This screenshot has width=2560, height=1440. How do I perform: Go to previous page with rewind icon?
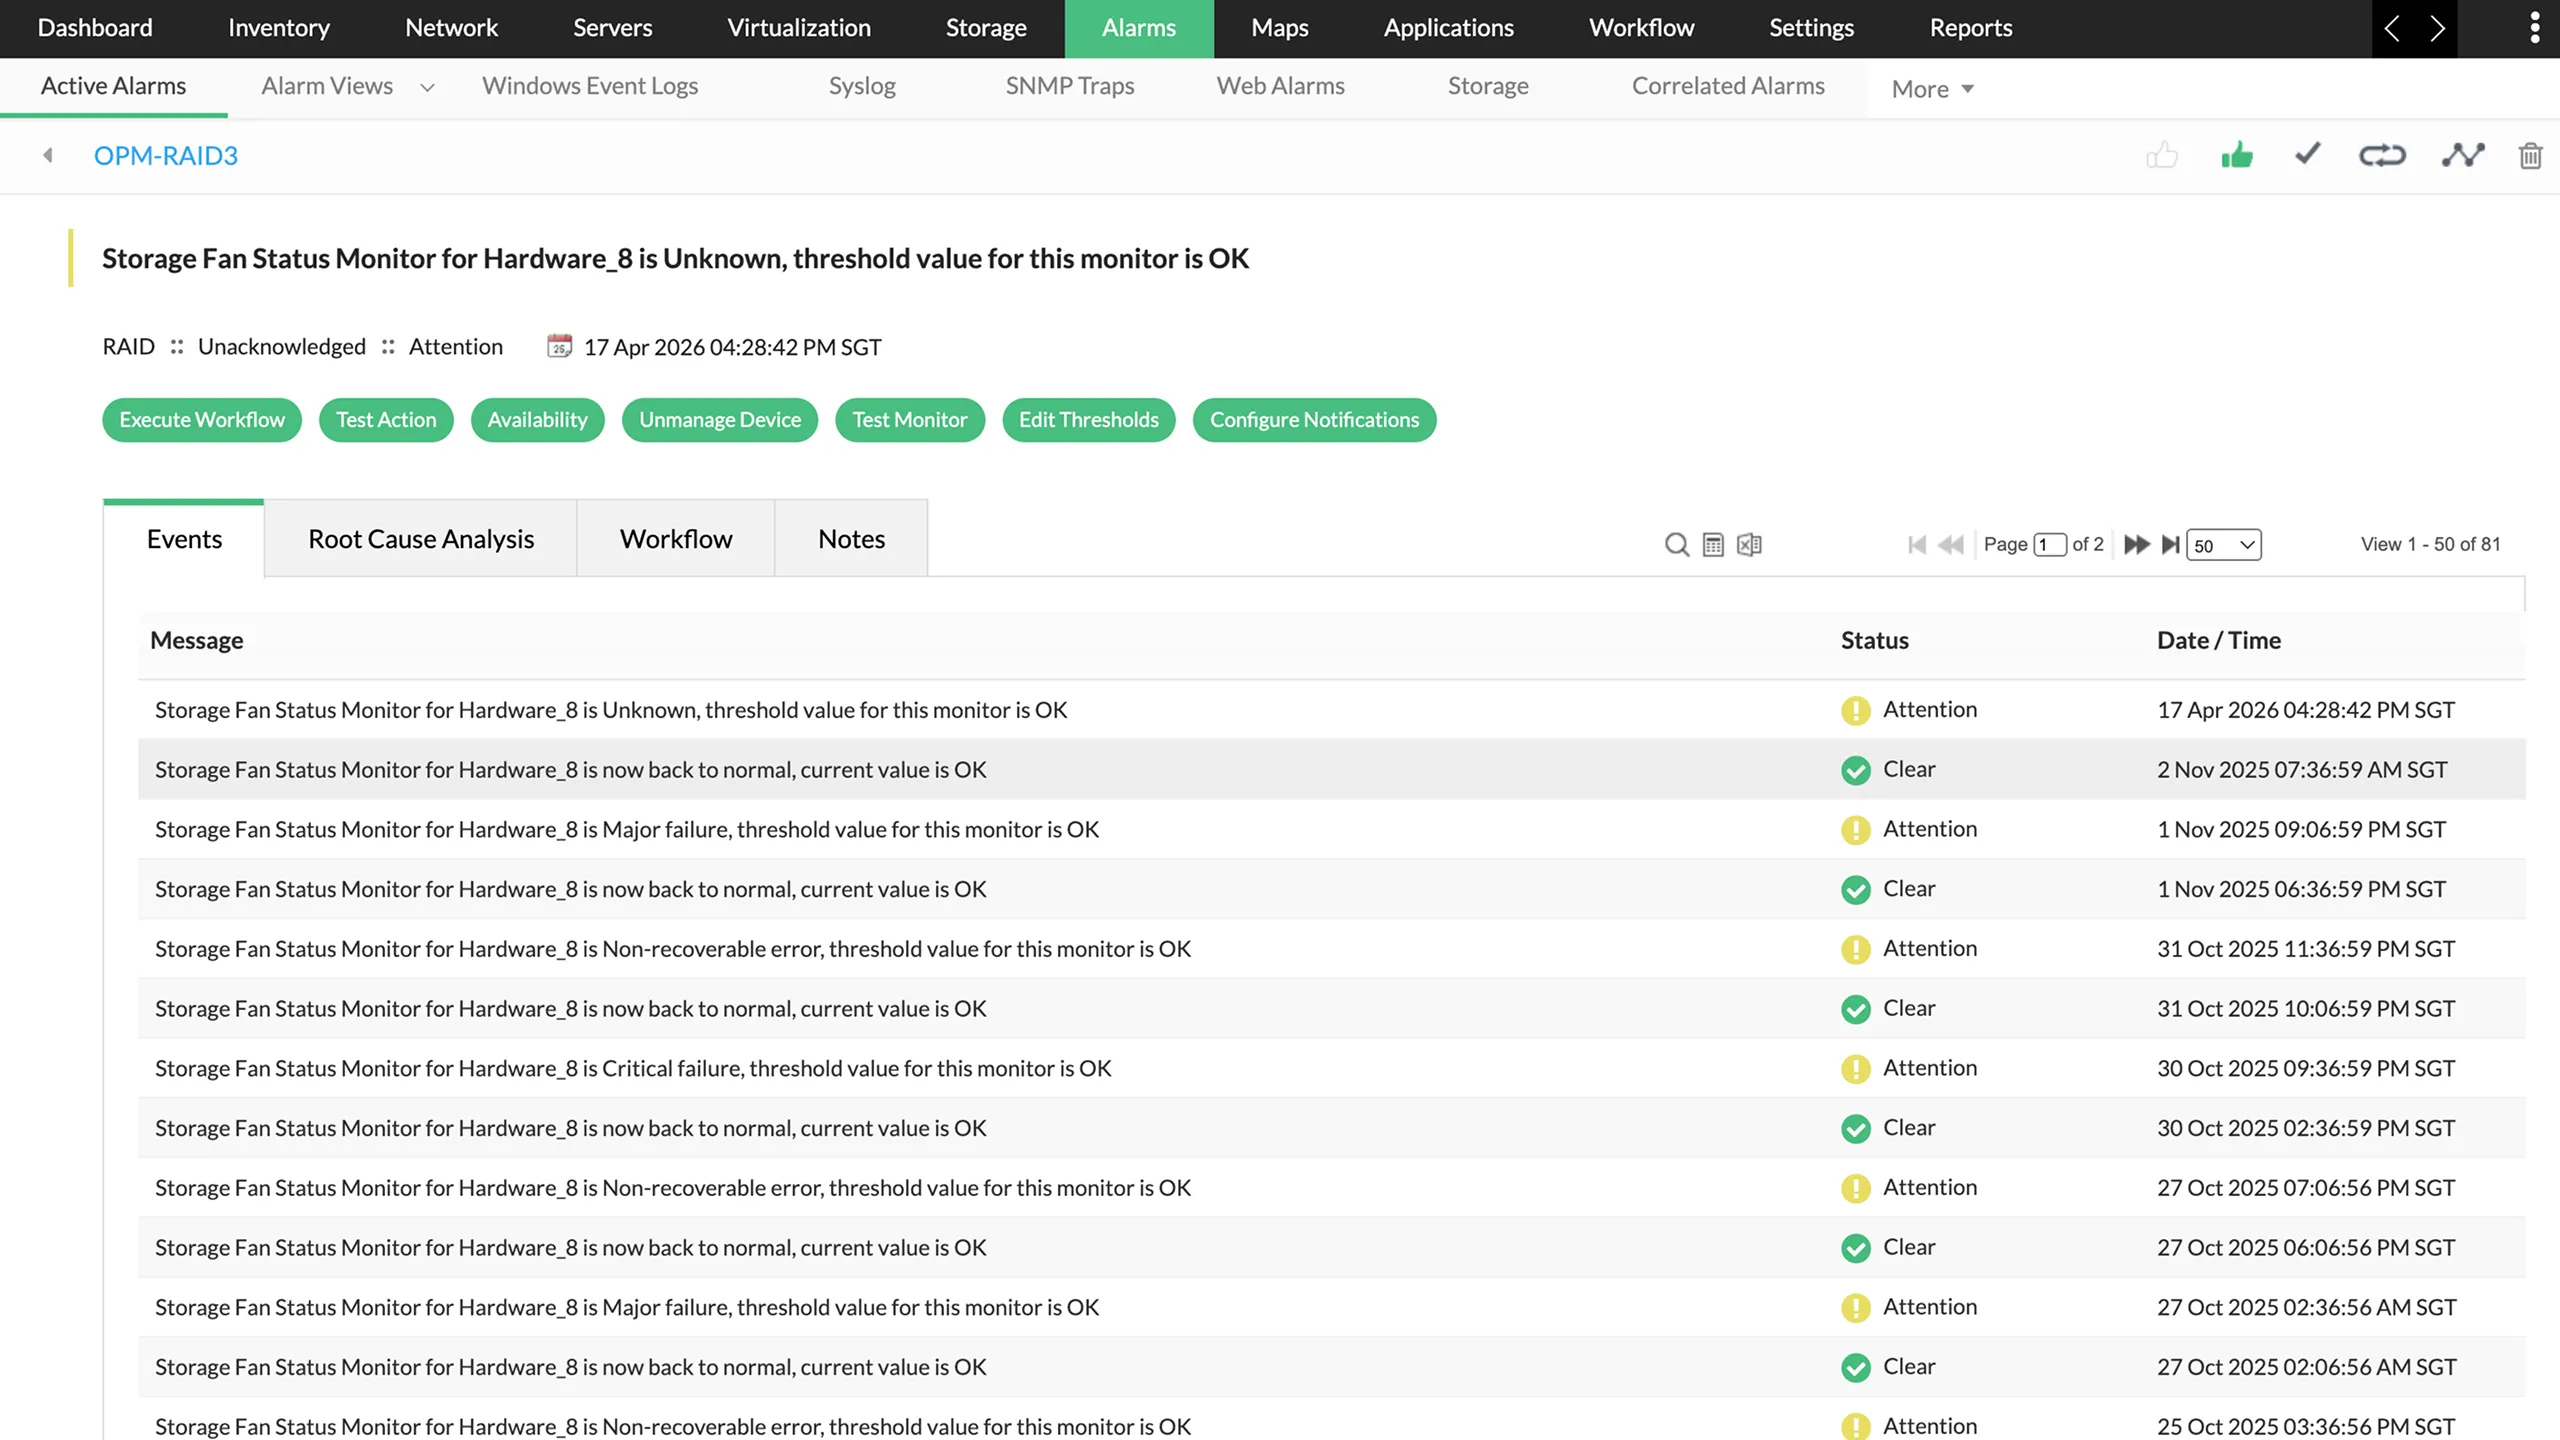click(1949, 545)
